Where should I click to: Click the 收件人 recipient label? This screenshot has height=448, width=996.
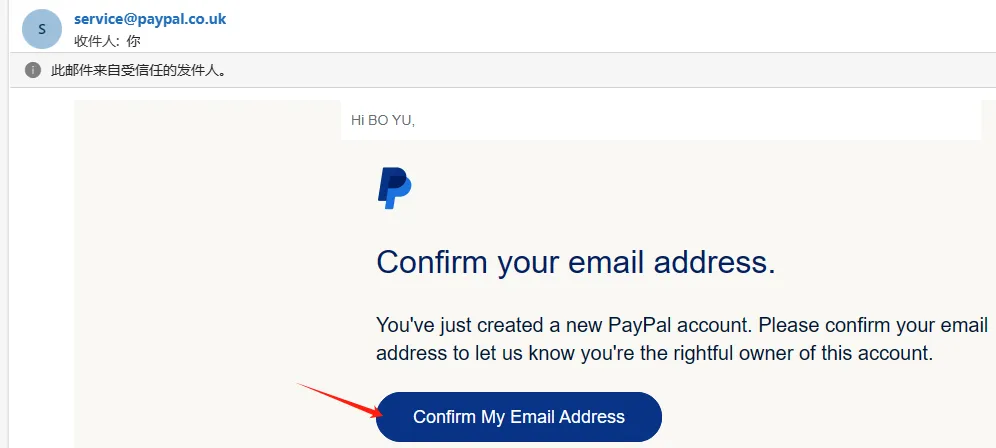pos(95,41)
